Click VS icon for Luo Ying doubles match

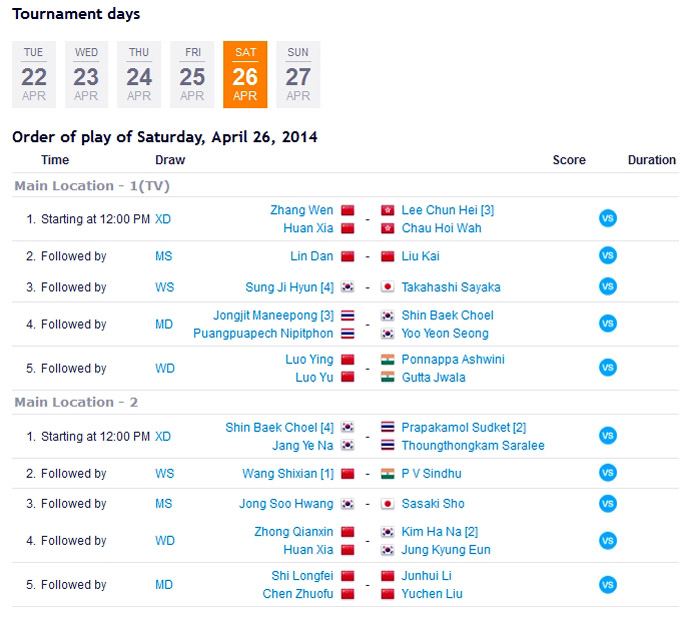[x=607, y=367]
